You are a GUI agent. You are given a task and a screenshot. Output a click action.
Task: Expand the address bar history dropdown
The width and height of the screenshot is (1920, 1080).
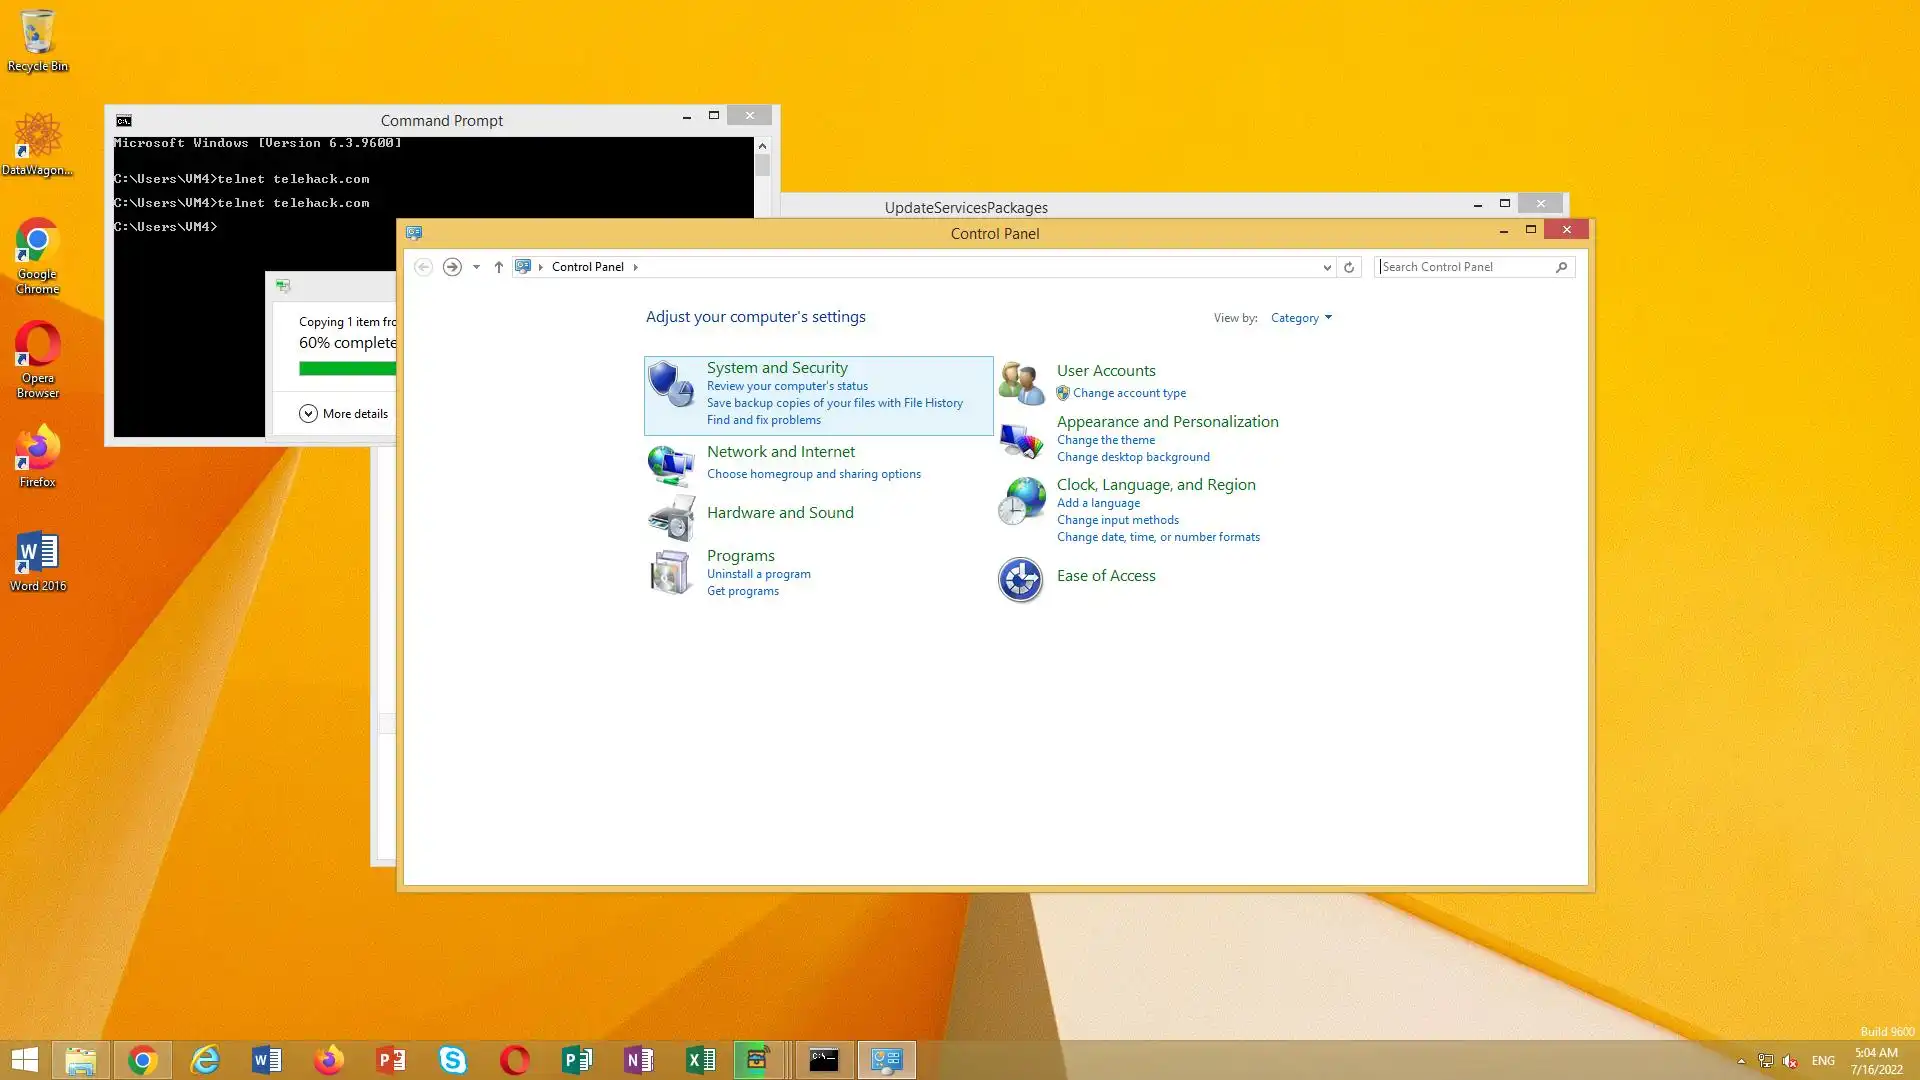click(x=1327, y=267)
